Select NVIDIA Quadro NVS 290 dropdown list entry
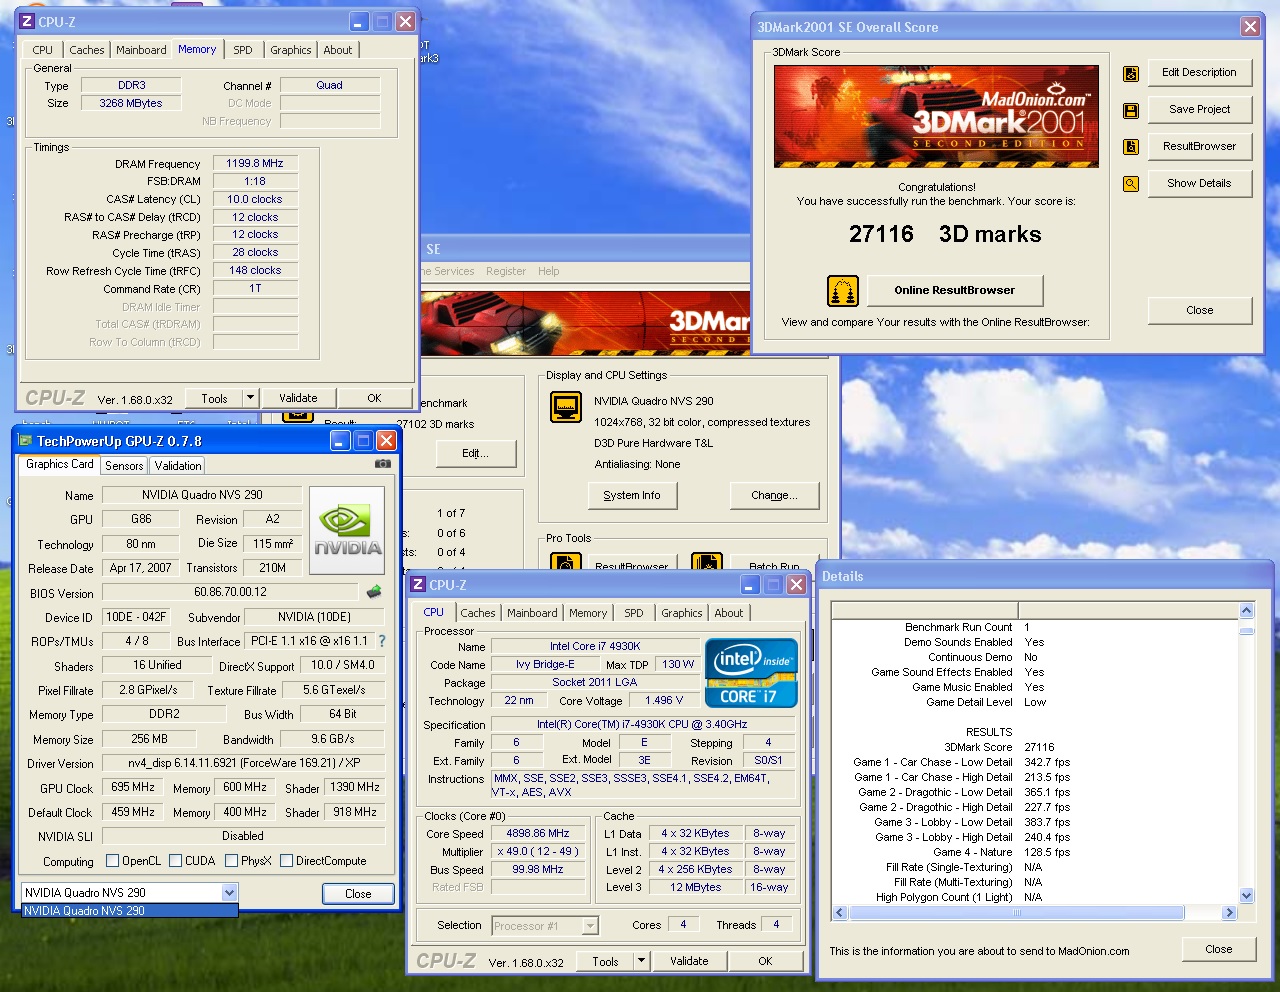 coord(130,911)
